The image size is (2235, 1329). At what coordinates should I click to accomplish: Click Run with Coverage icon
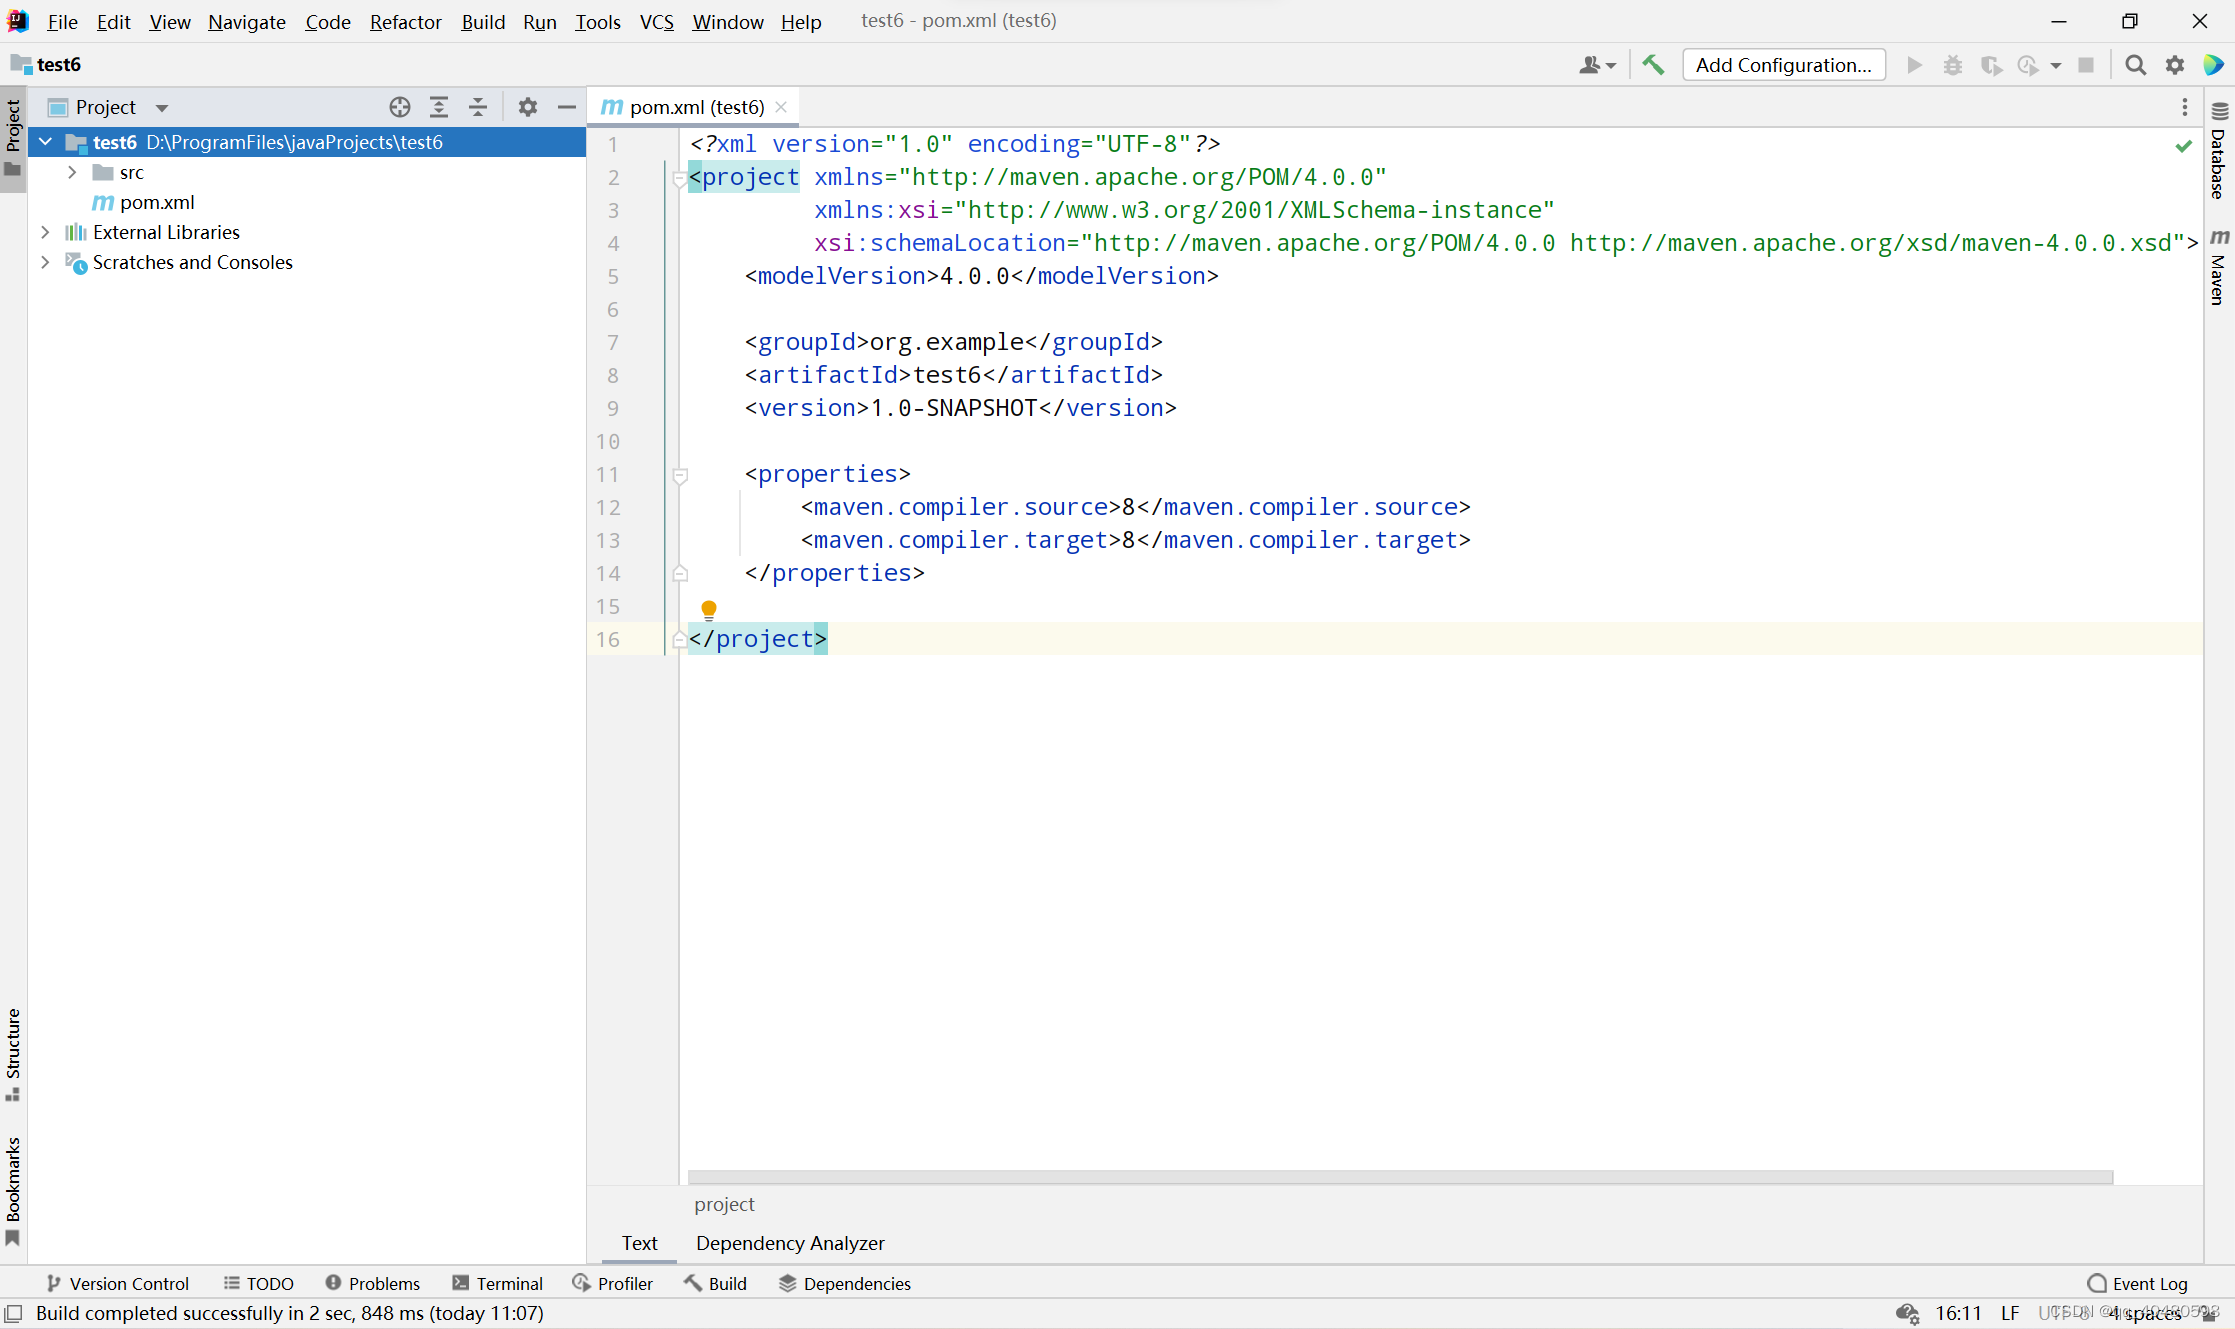[x=1991, y=65]
